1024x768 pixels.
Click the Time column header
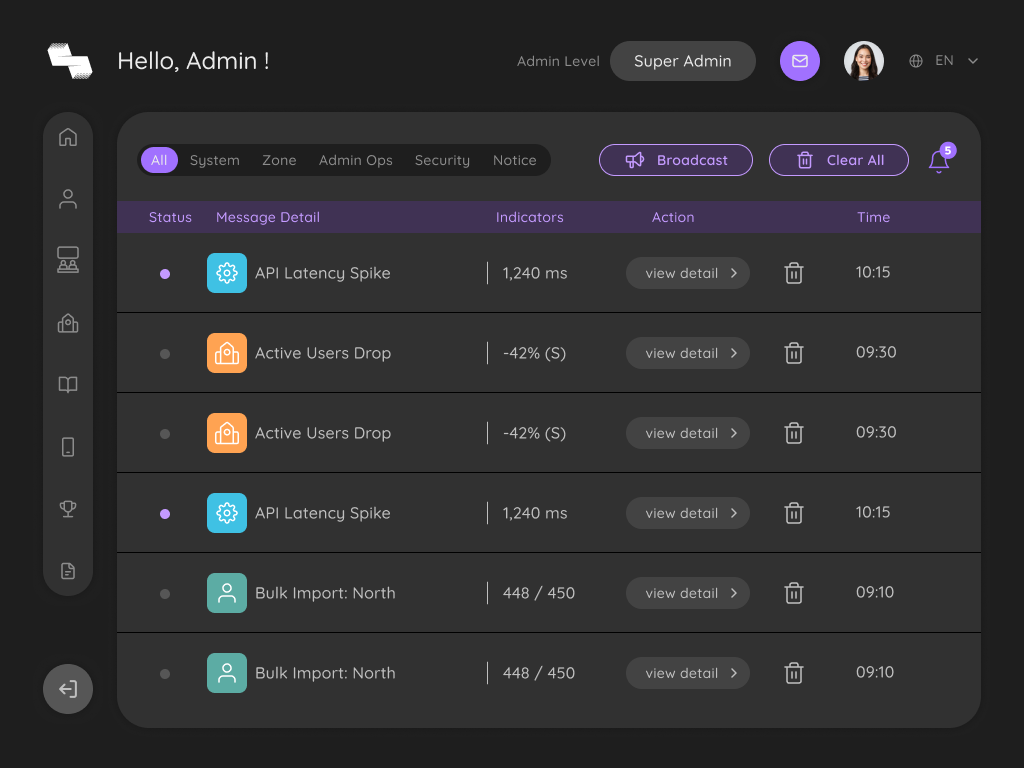[874, 217]
